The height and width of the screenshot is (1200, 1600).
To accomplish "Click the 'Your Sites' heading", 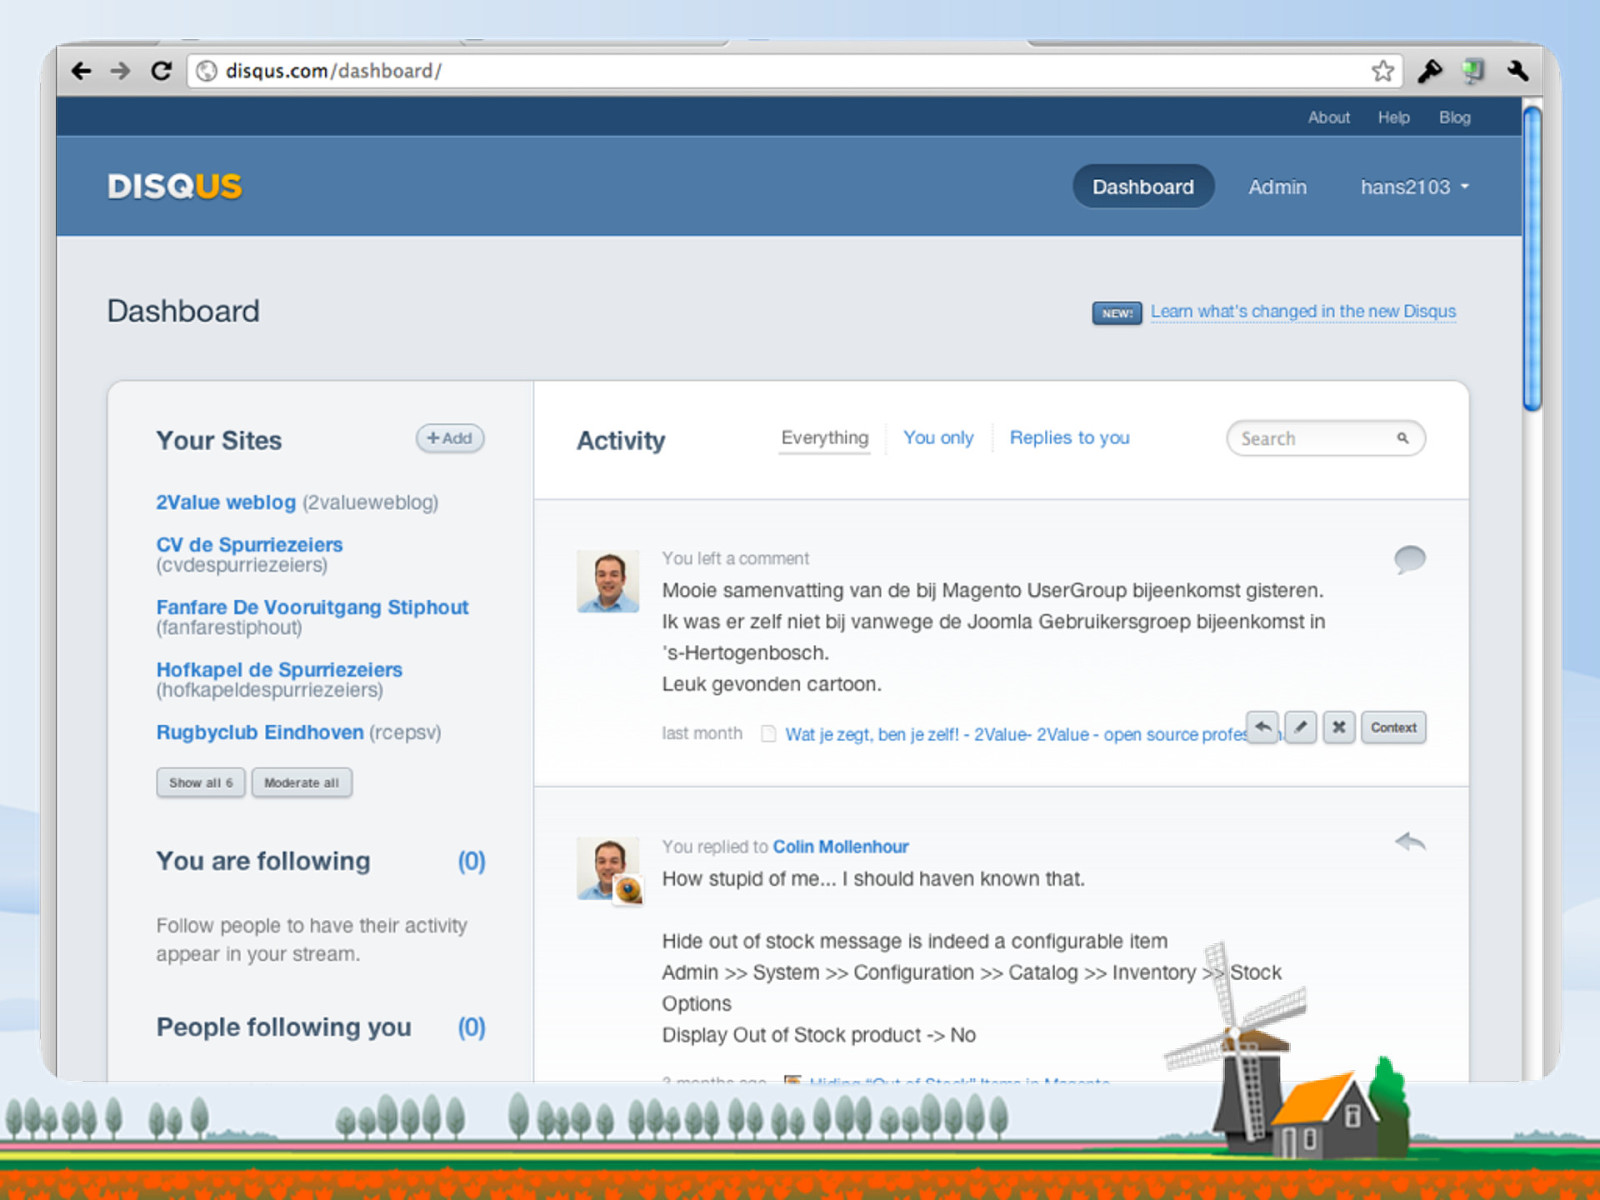I will pos(219,441).
